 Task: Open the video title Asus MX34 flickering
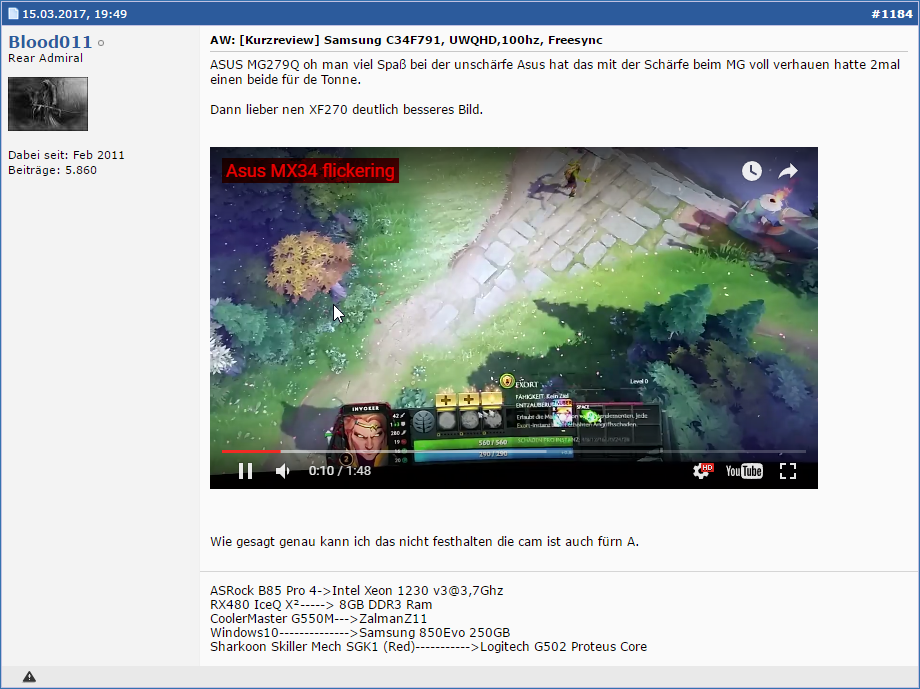click(x=310, y=171)
